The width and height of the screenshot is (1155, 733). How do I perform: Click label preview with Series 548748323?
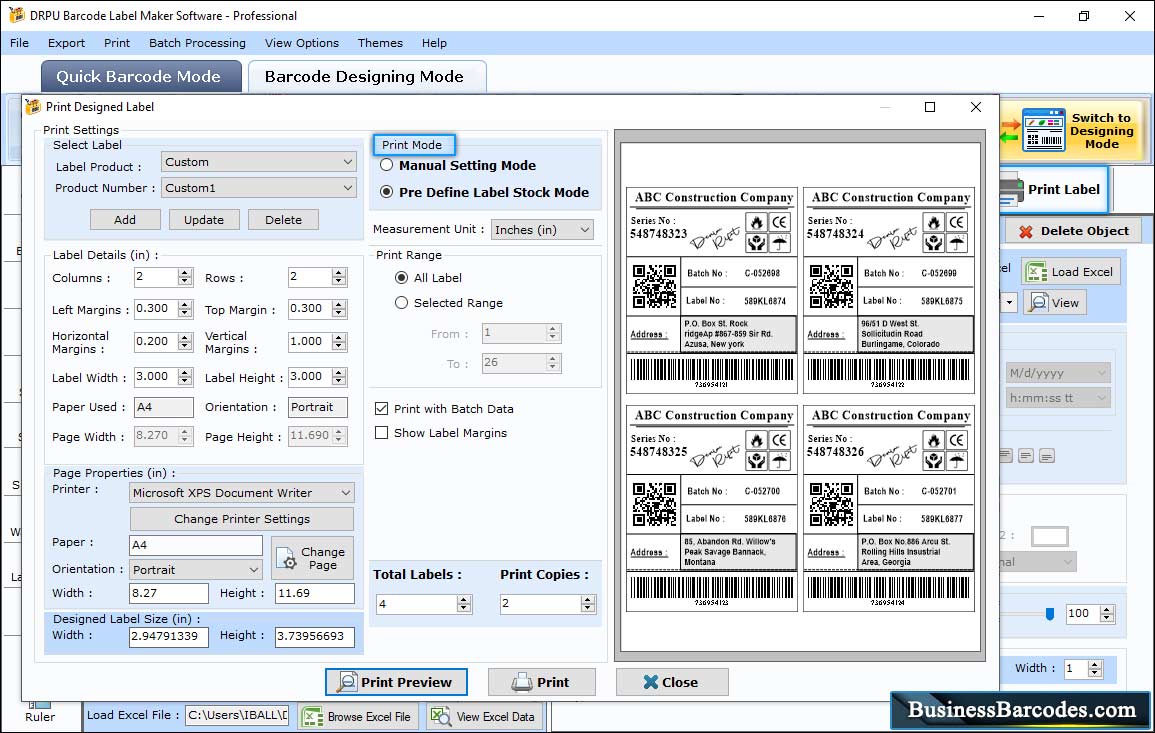click(x=712, y=290)
